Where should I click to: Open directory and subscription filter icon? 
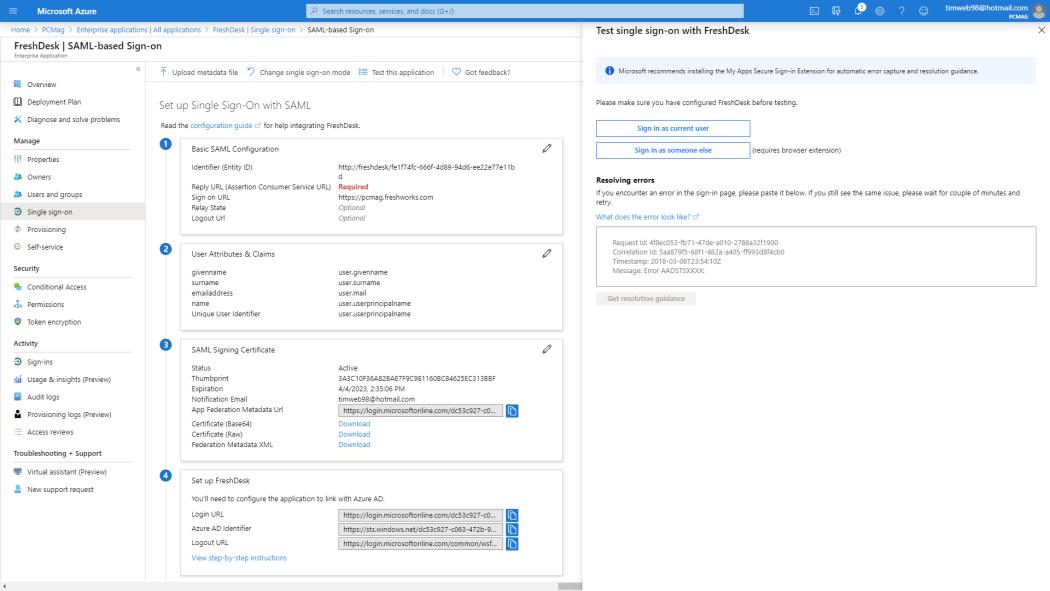836,11
